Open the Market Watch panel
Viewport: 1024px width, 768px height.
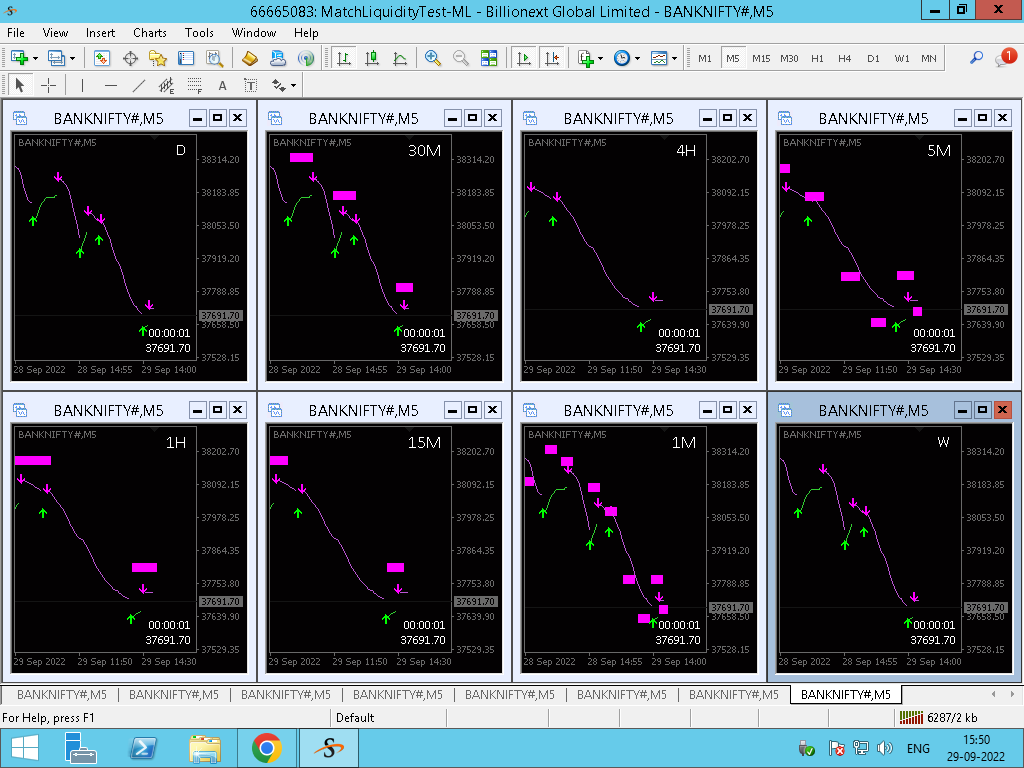tap(102, 58)
